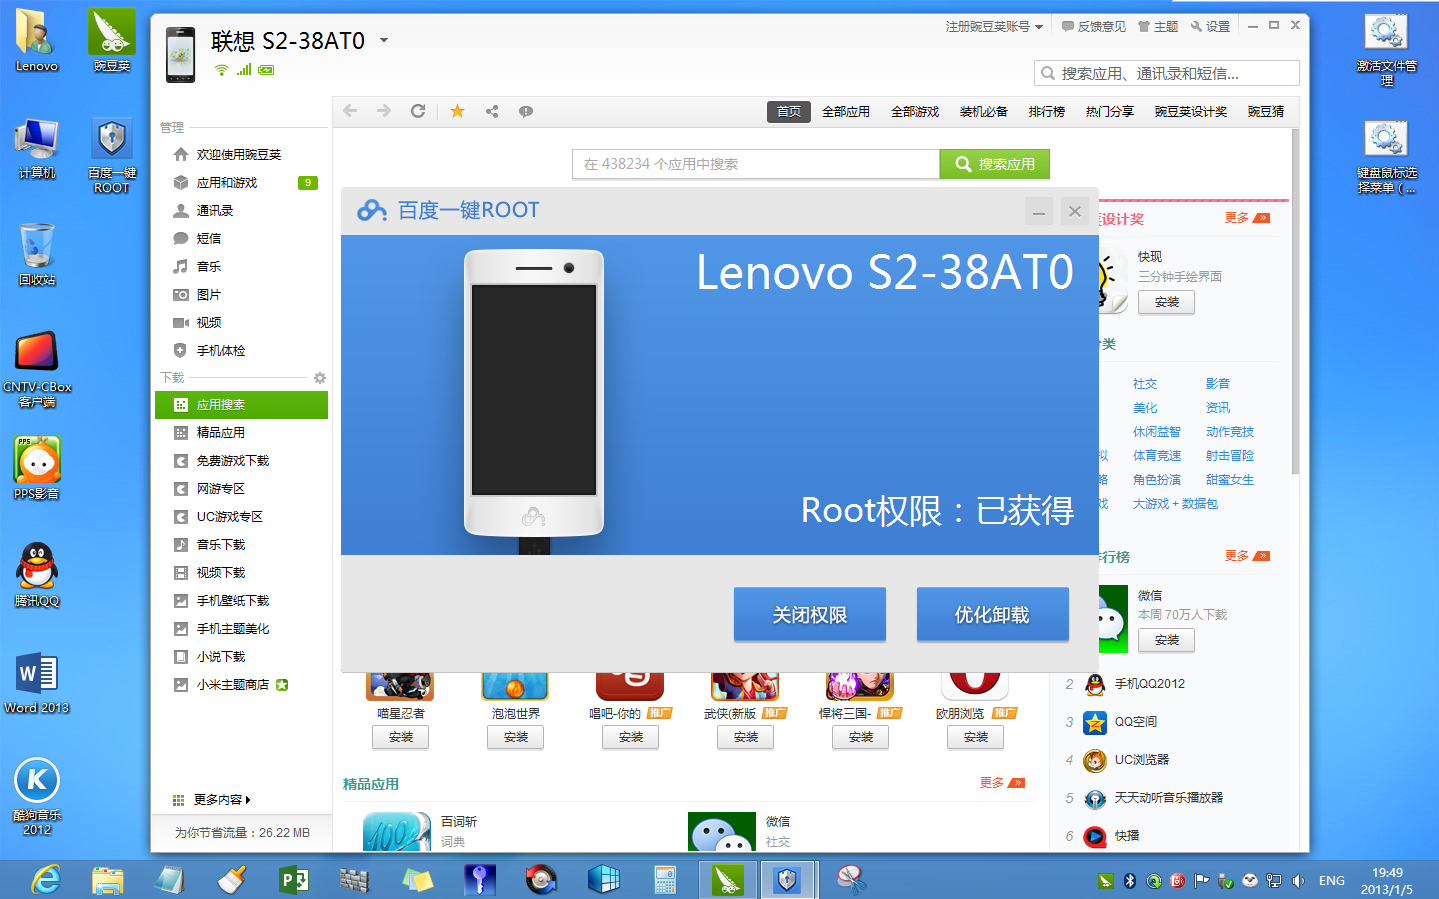Viewport: 1439px width, 899px height.
Task: Expand 更多内容 in the sidebar
Action: (x=211, y=800)
